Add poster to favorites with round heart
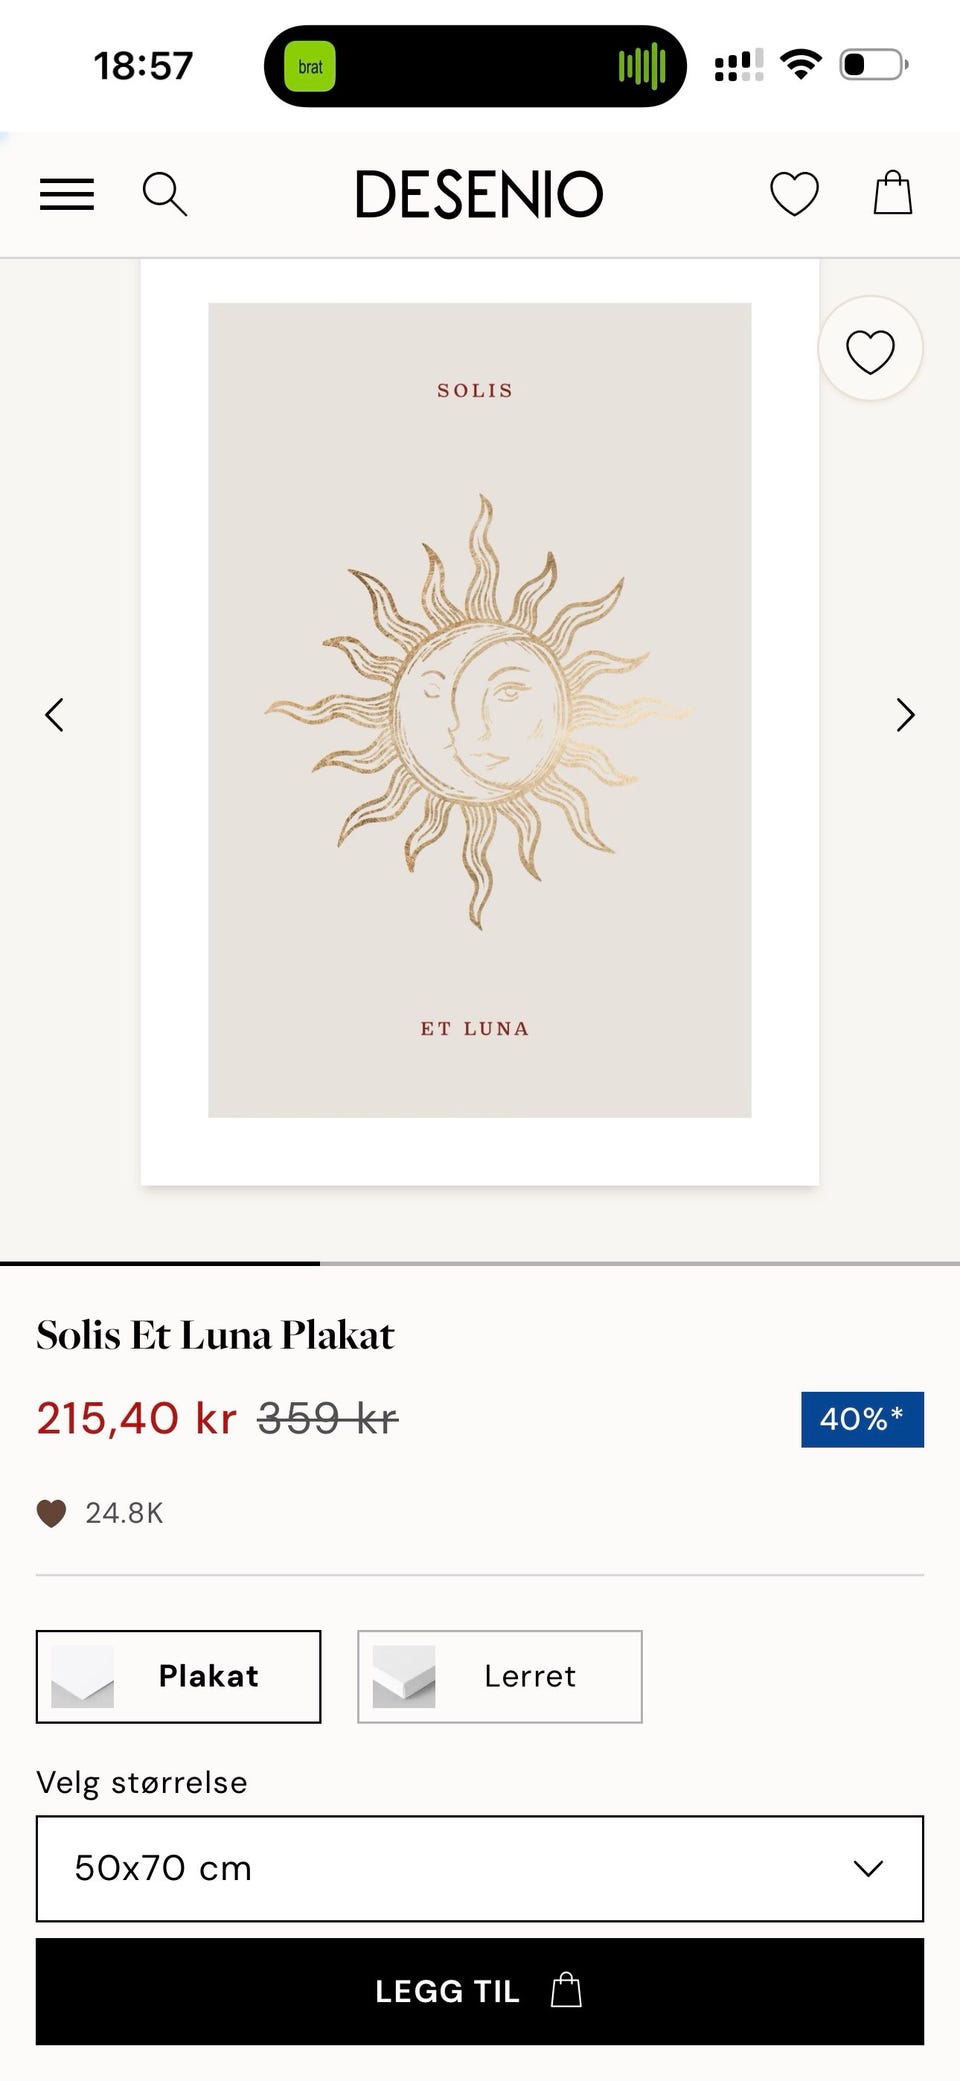This screenshot has width=960, height=2081. pos(870,351)
